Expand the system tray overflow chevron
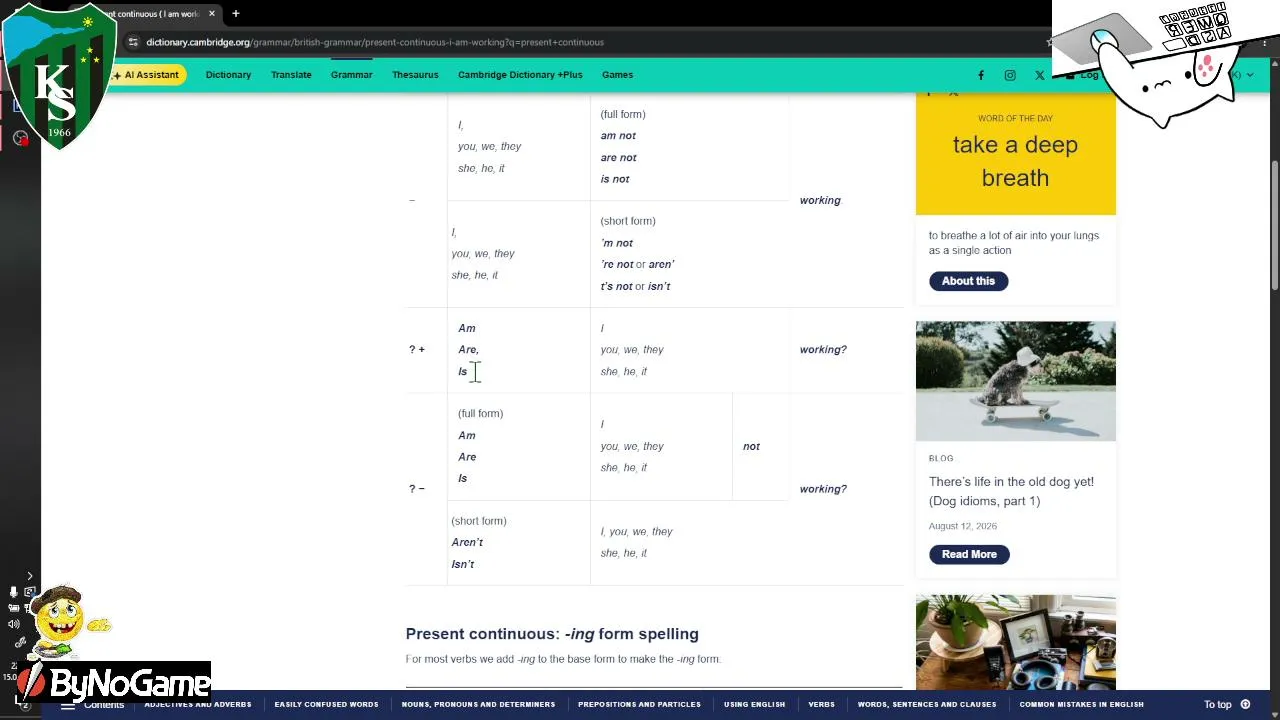The width and height of the screenshot is (1280, 720). point(30,576)
